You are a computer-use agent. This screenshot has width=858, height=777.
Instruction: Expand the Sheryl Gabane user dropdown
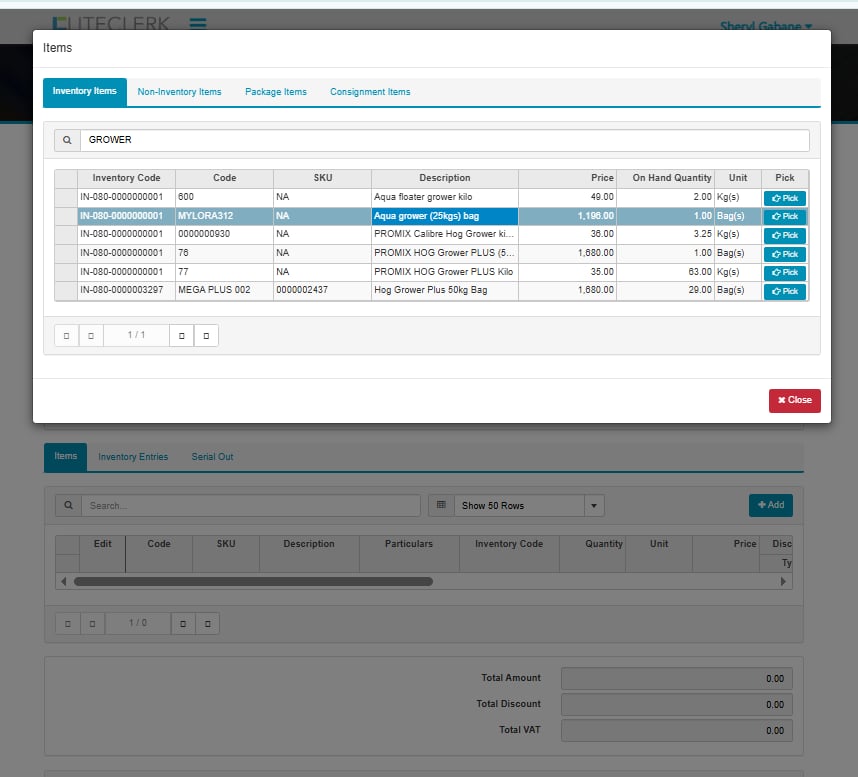[765, 26]
